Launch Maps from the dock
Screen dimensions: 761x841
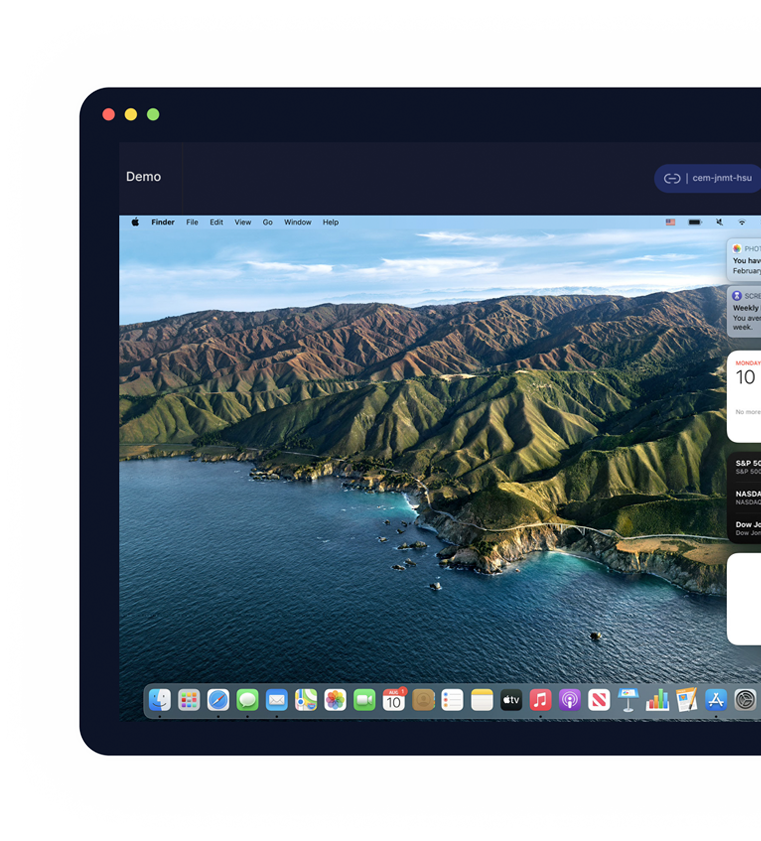[x=306, y=700]
